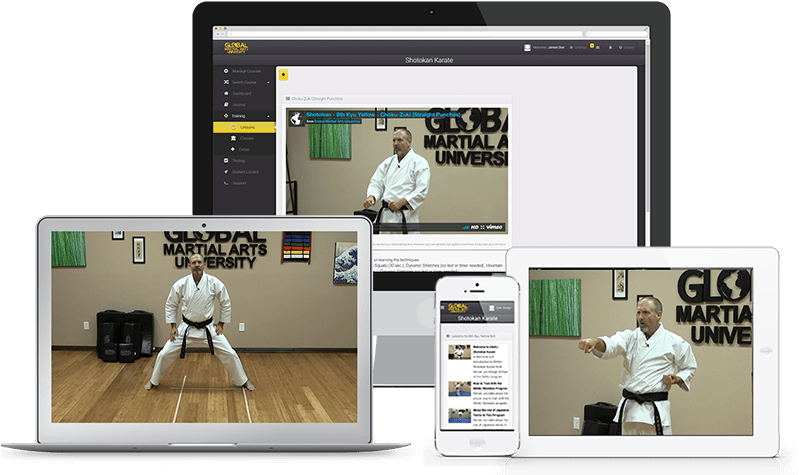Click the laptop's karate stance video
This screenshot has height=475, width=799.
[204, 327]
